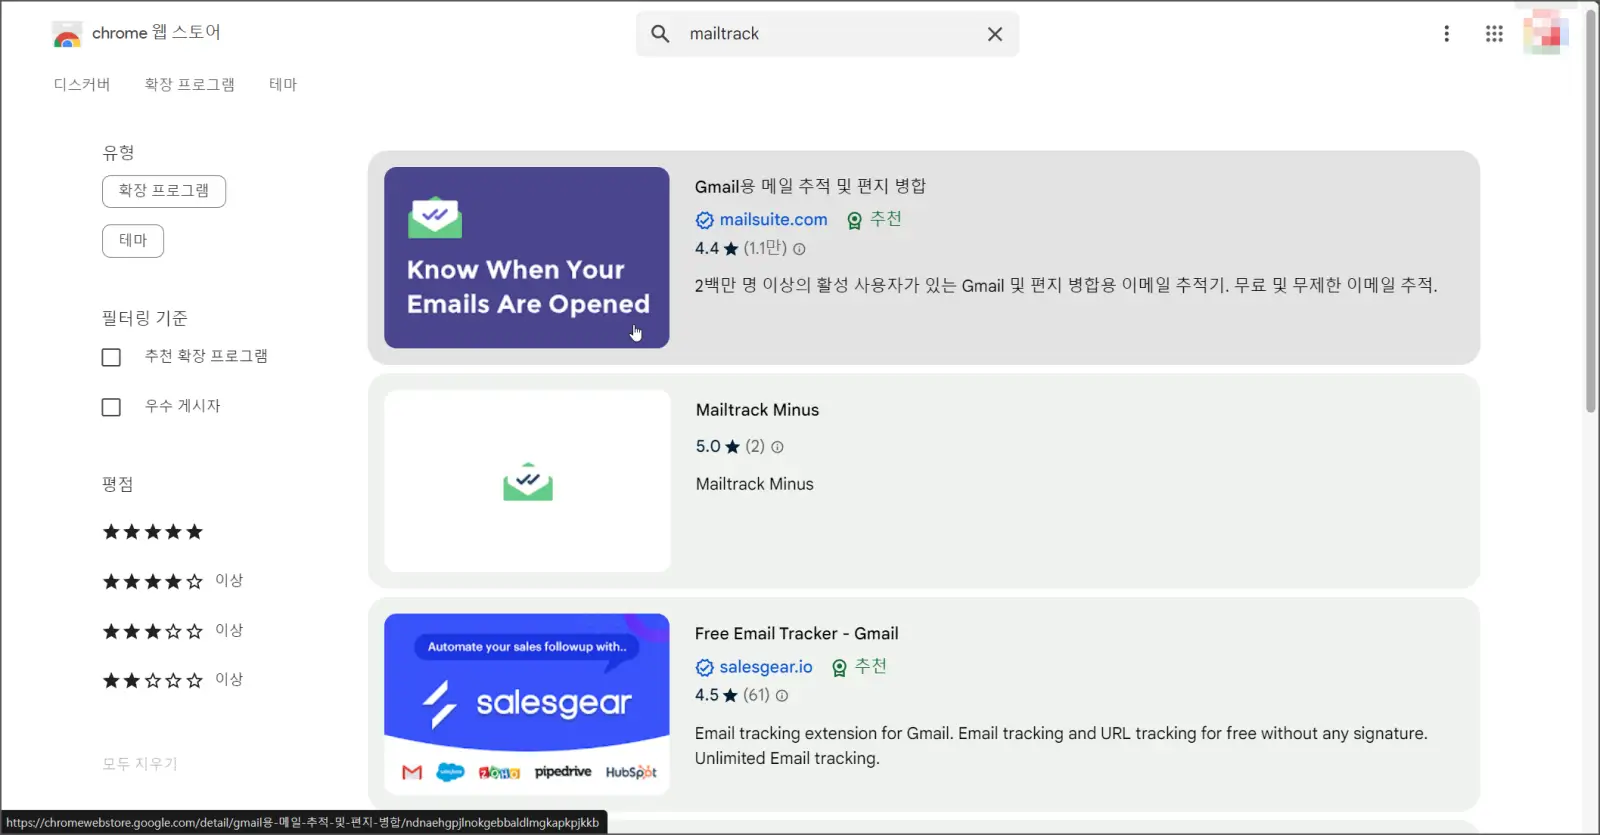1600x835 pixels.
Task: Click the 평점 heading
Action: click(x=118, y=484)
